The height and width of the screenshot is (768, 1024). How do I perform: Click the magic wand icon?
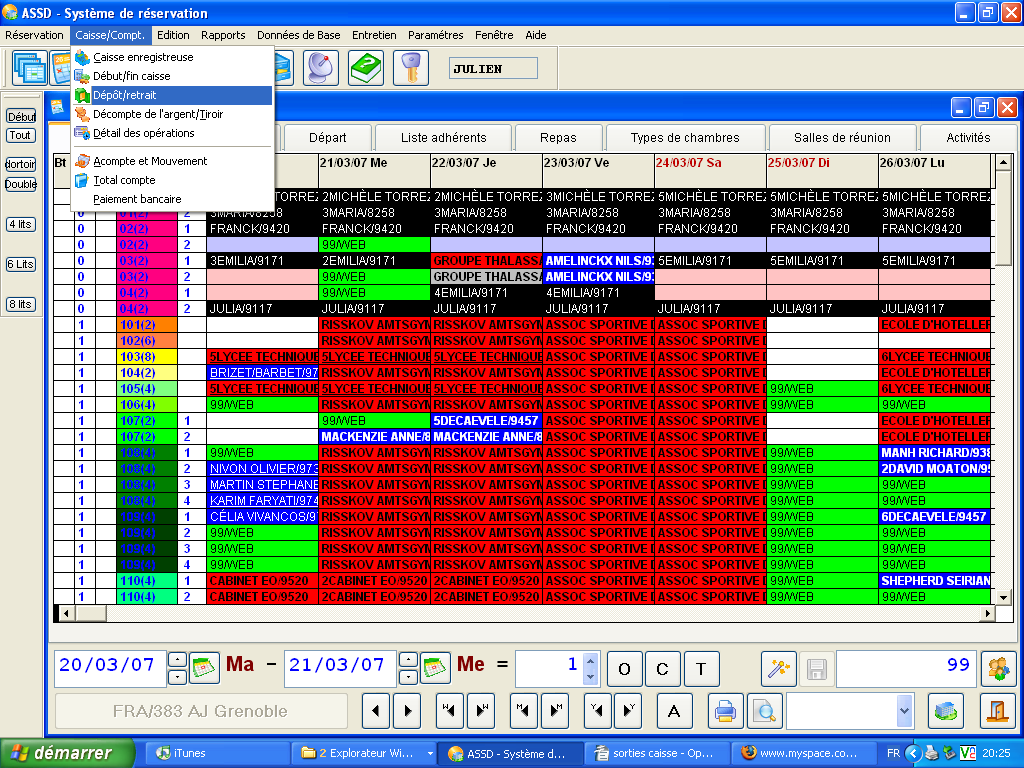coord(778,669)
